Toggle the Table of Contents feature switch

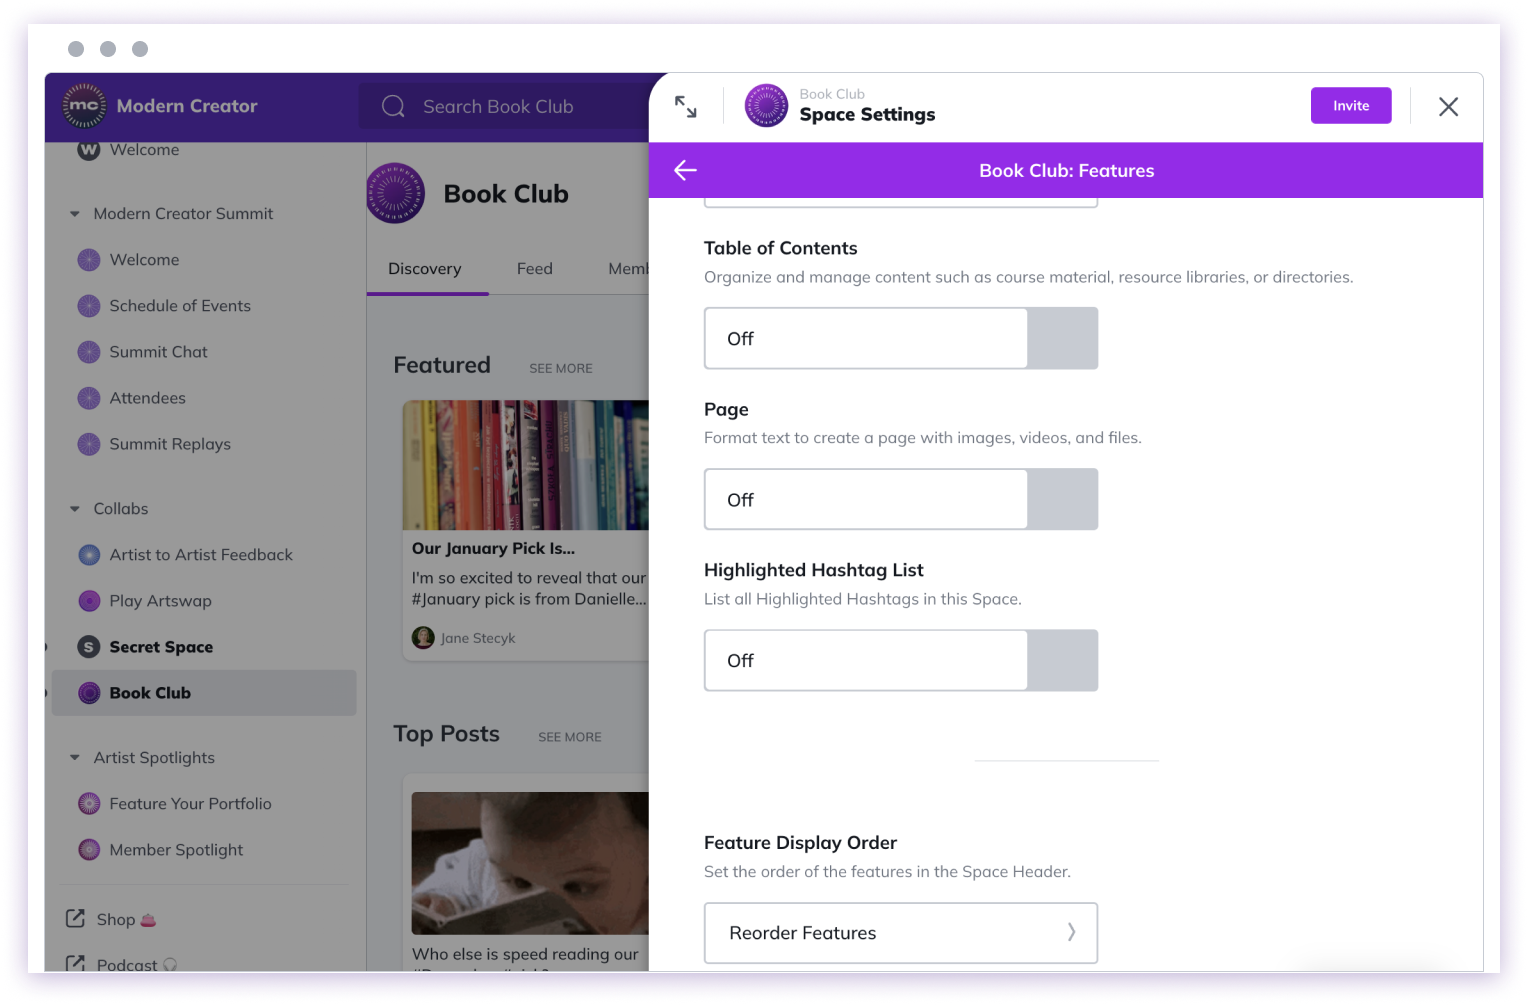click(x=901, y=338)
